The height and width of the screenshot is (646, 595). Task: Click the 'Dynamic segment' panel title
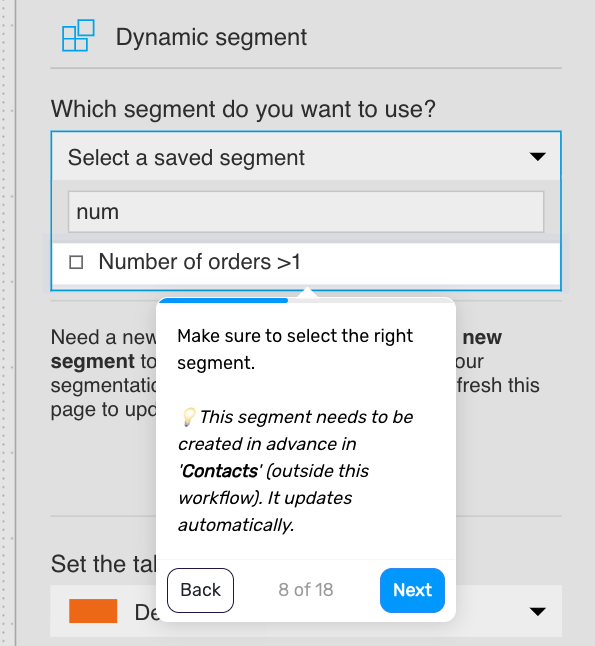[x=211, y=37]
